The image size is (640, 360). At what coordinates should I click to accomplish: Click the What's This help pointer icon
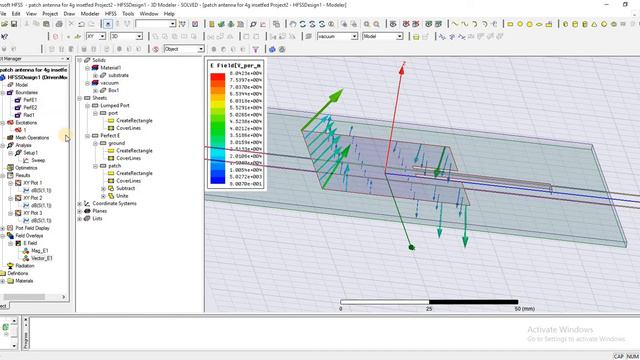4,37
